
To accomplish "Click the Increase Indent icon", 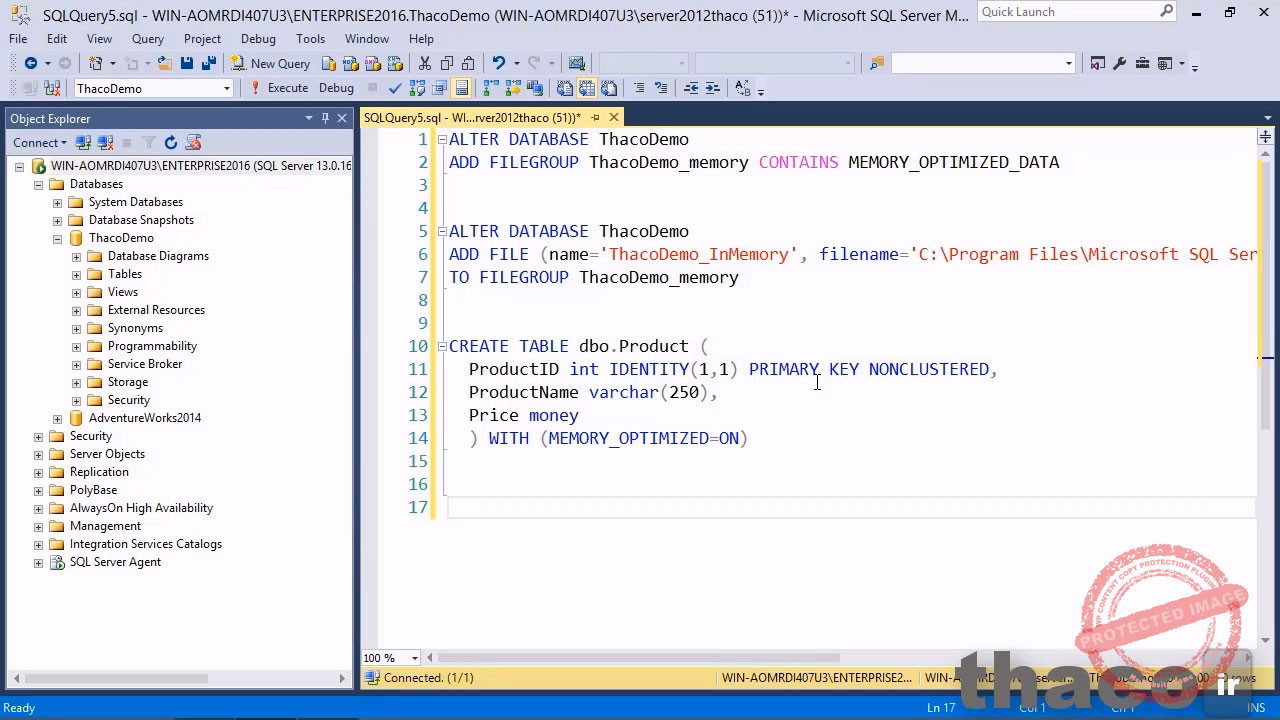I will [x=712, y=88].
